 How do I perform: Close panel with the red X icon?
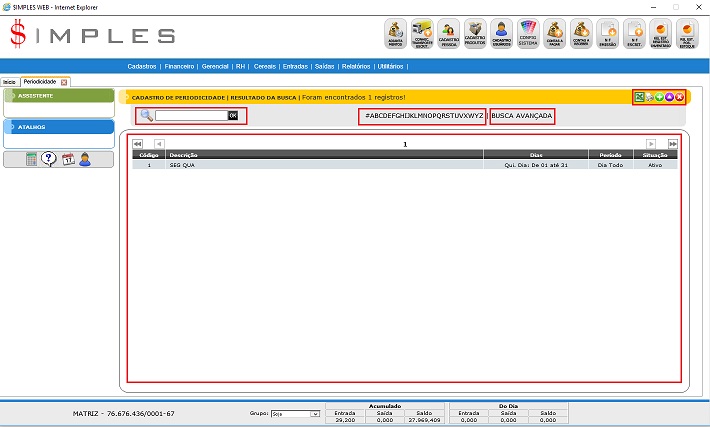point(680,97)
